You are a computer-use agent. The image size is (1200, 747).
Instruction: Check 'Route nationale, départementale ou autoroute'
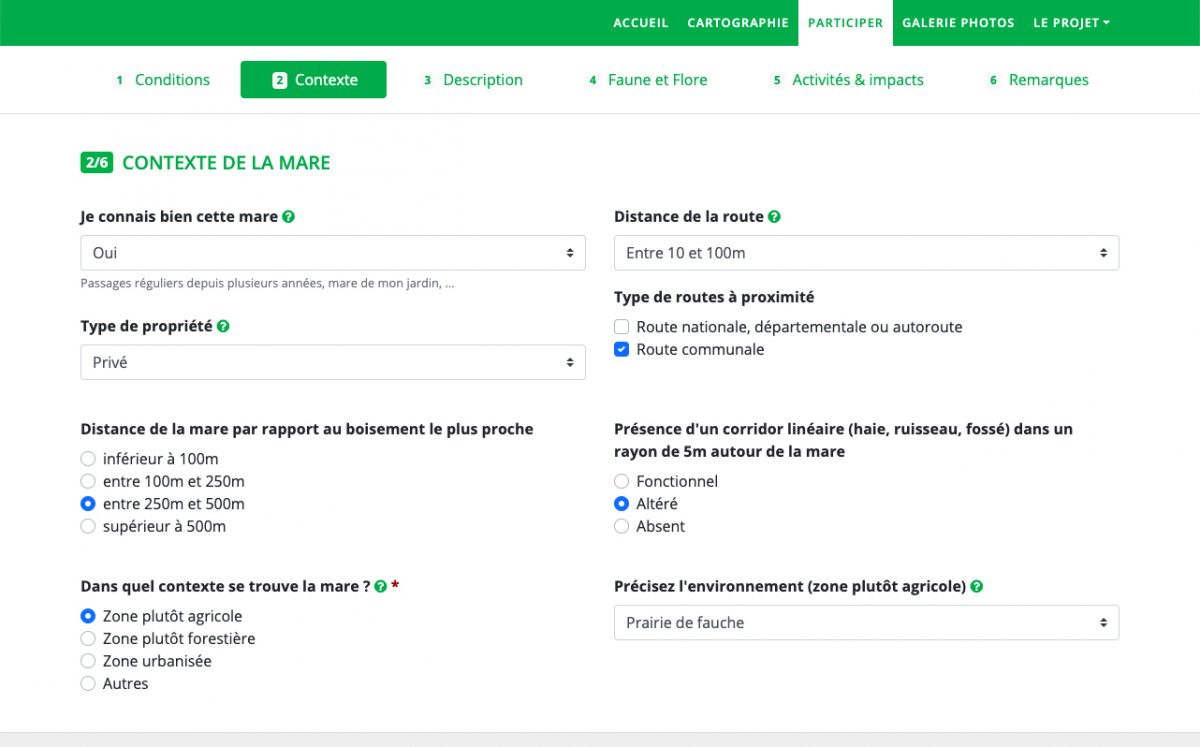point(622,327)
